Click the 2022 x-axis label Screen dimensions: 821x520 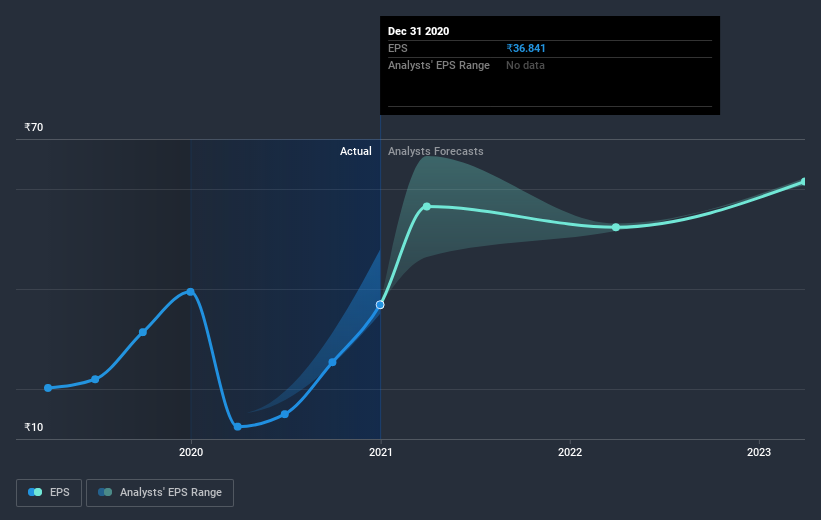click(x=570, y=452)
